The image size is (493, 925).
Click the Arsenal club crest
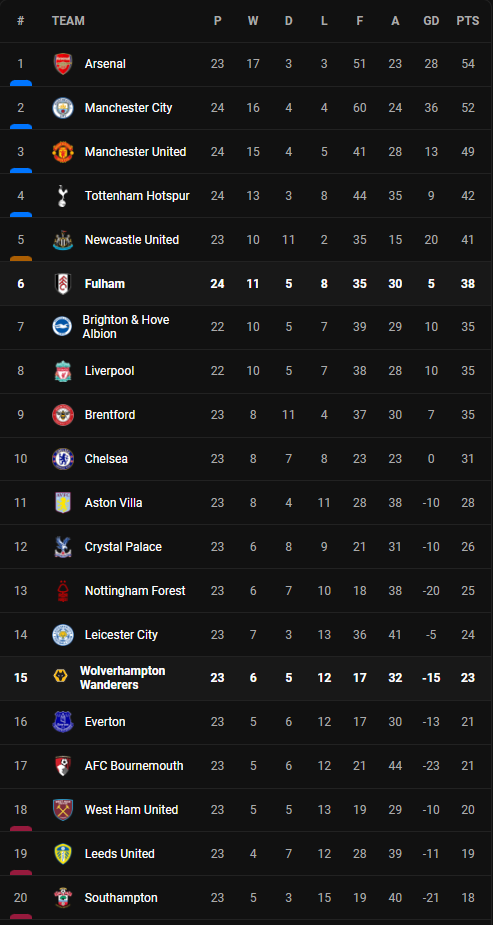63,64
